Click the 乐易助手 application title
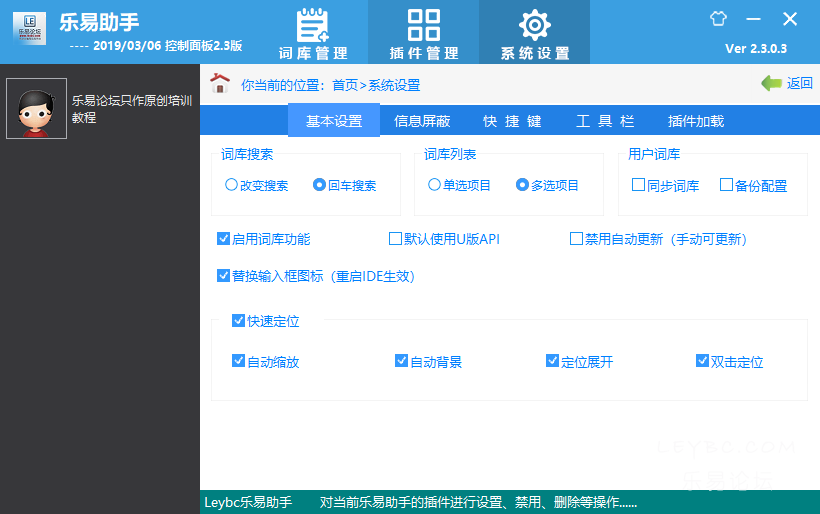Screen dimensions: 820x514 (x=99, y=22)
